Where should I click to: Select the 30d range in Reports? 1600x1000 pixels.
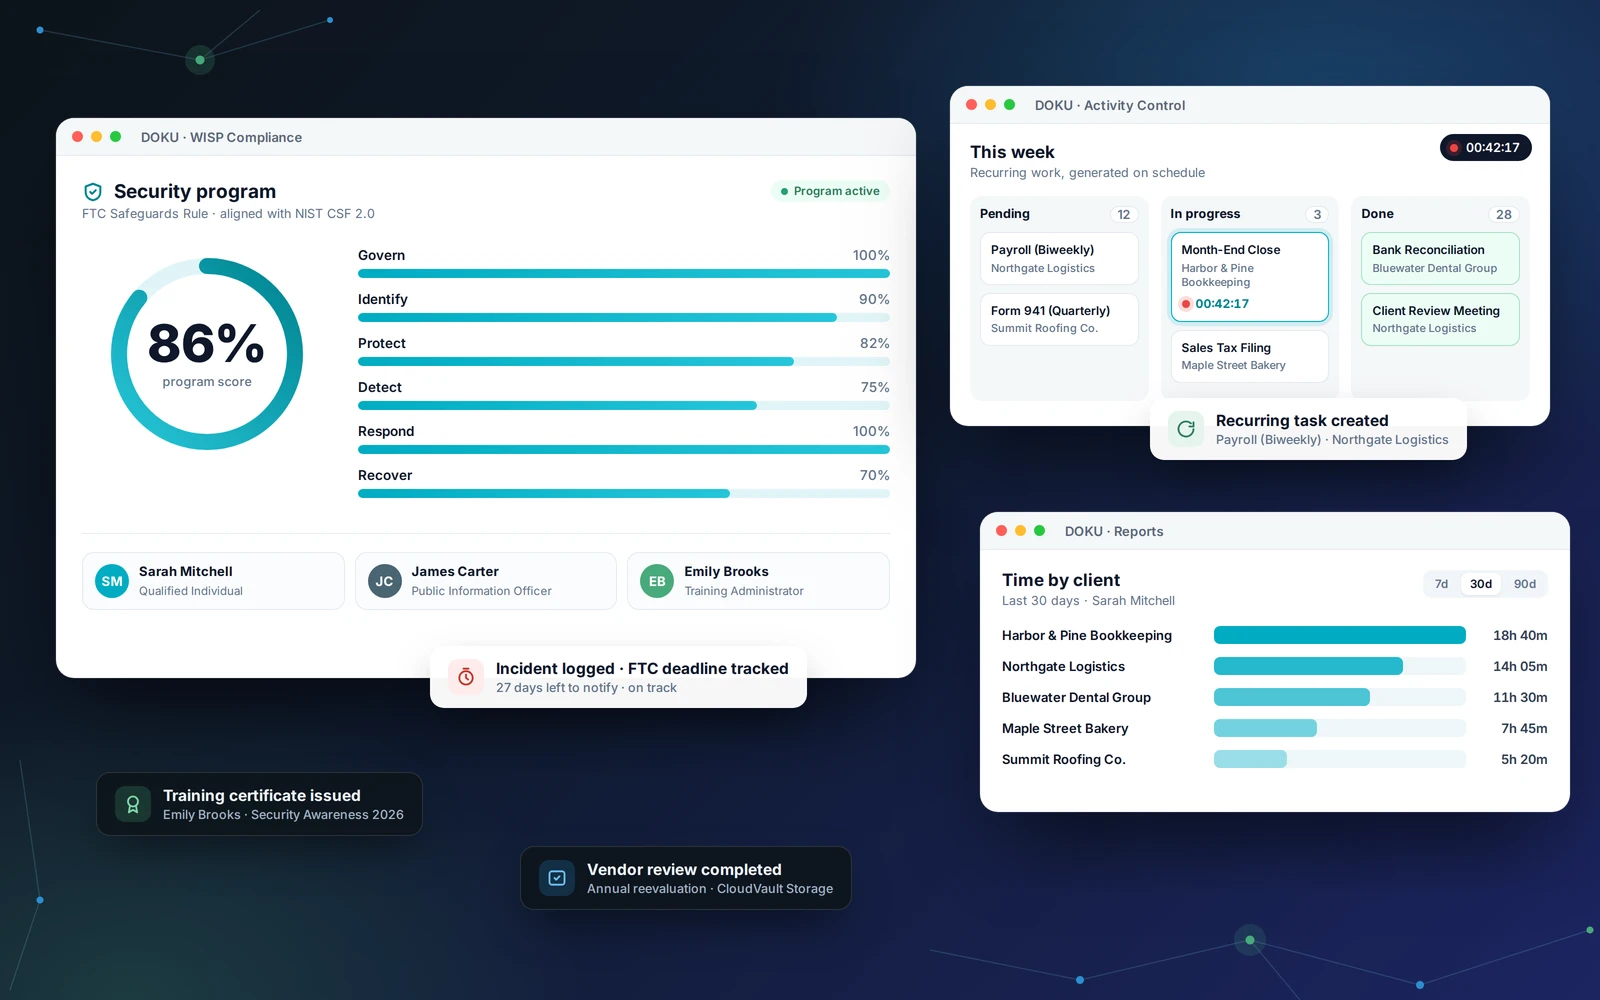[1481, 584]
